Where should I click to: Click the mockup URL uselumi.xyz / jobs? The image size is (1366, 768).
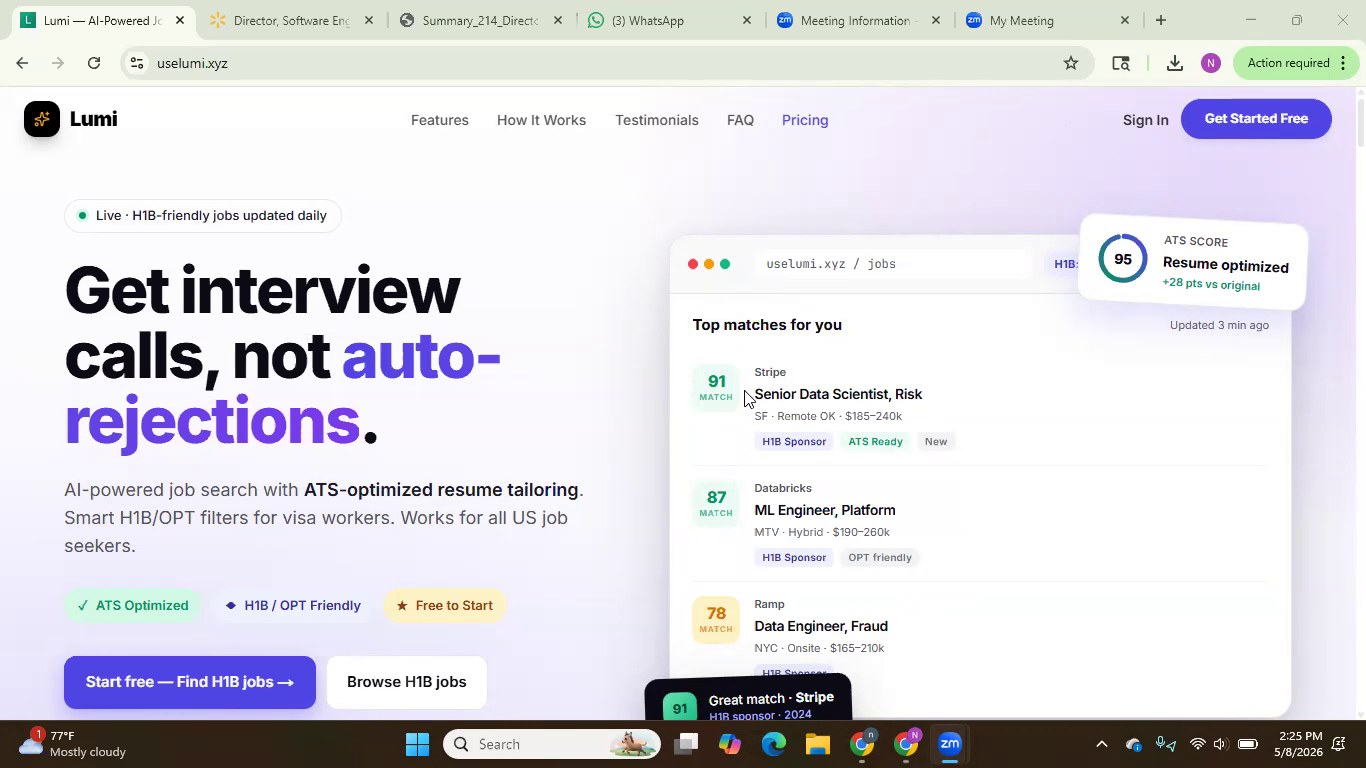831,264
